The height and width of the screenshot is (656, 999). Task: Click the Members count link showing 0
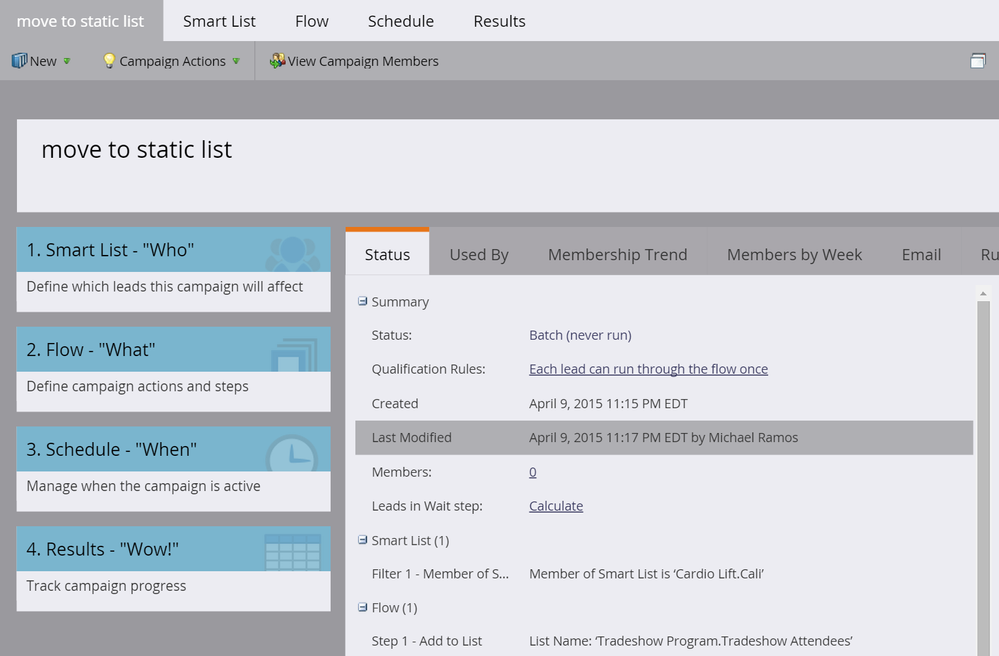tap(532, 472)
